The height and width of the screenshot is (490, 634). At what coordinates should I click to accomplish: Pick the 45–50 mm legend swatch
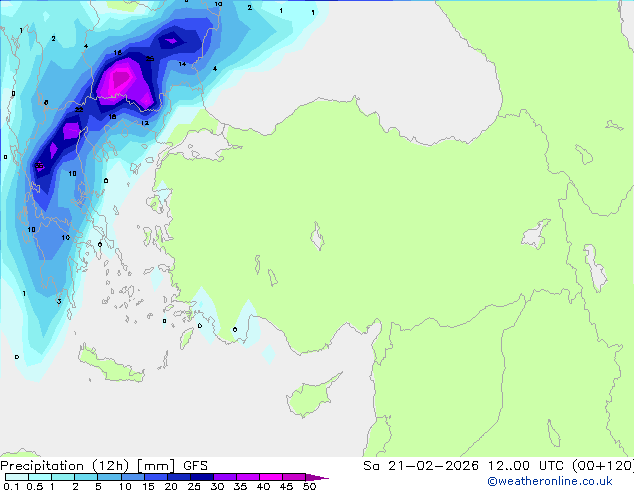click(294, 477)
